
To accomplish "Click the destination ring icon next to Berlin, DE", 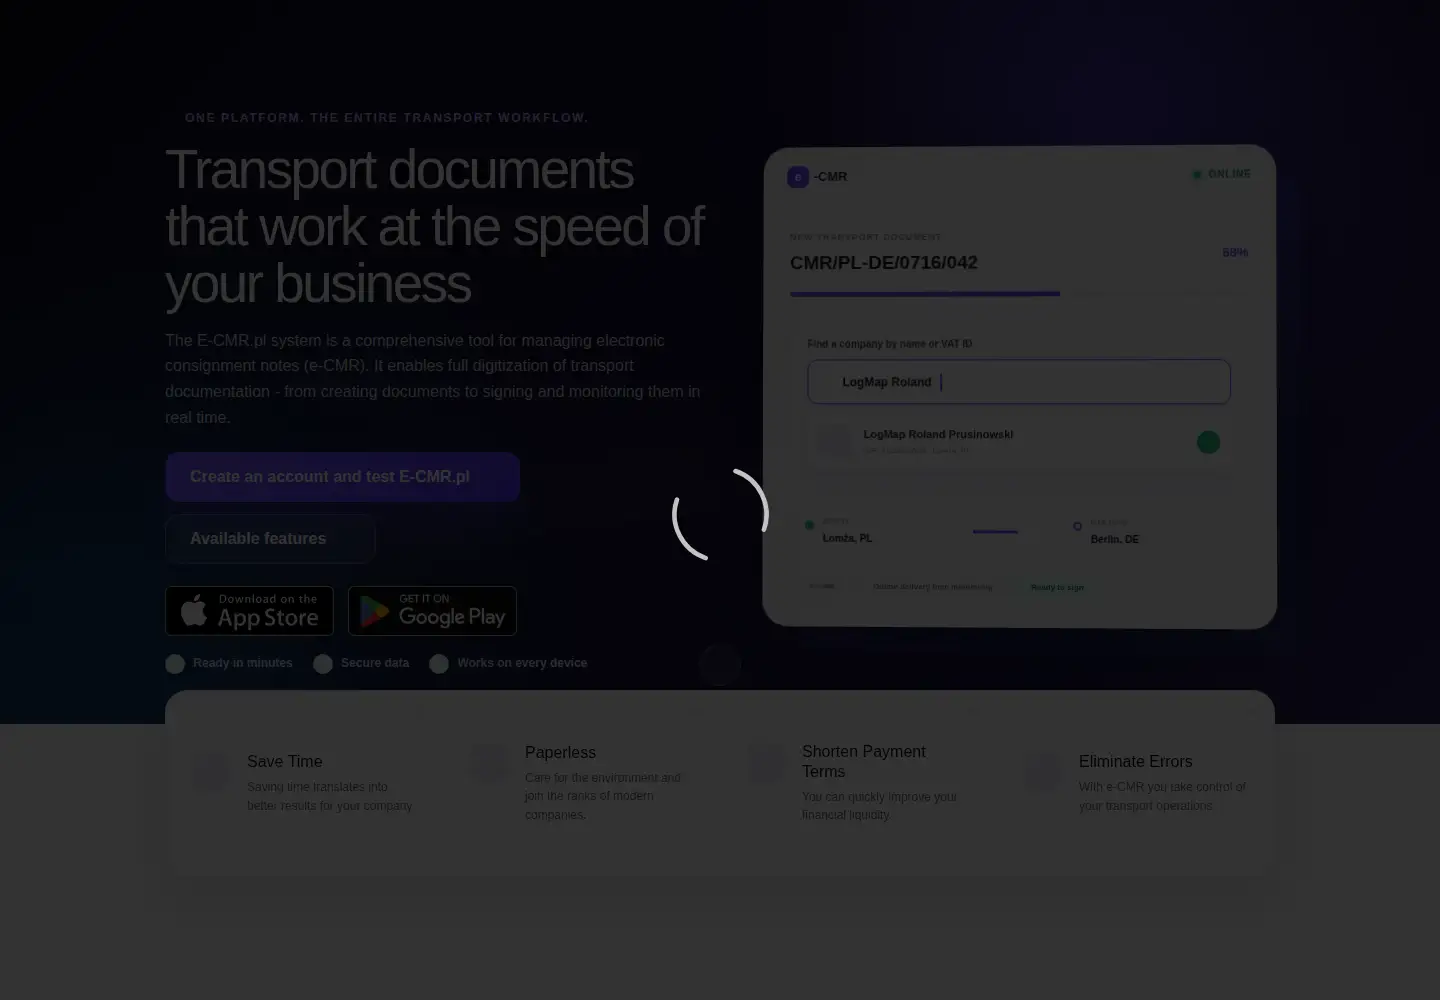I will pyautogui.click(x=1077, y=526).
